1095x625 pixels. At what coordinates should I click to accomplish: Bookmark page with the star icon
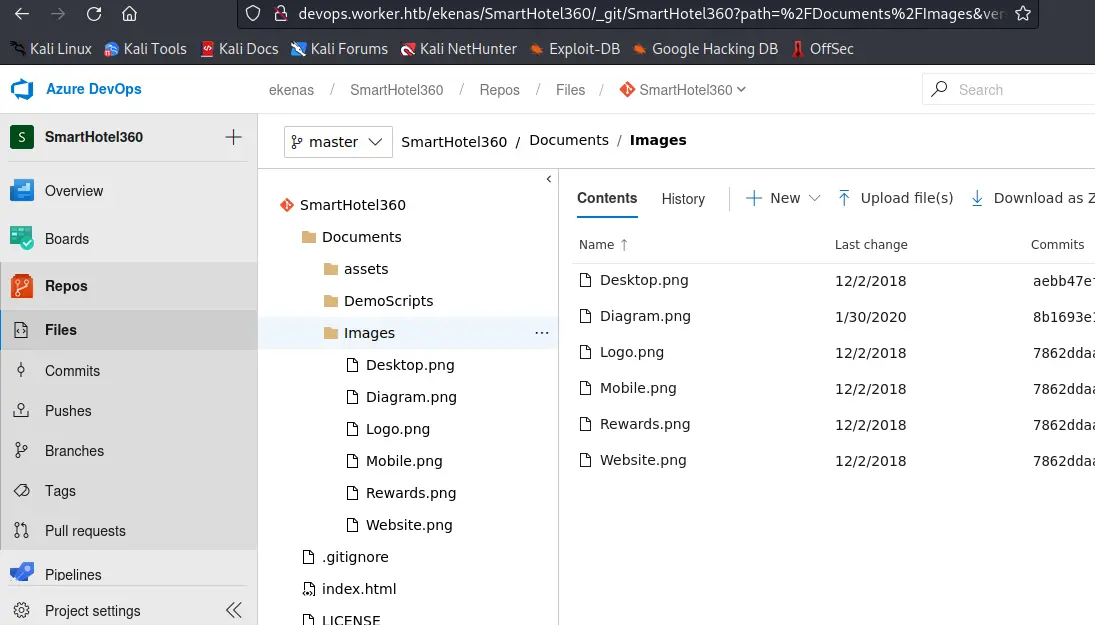(1022, 14)
